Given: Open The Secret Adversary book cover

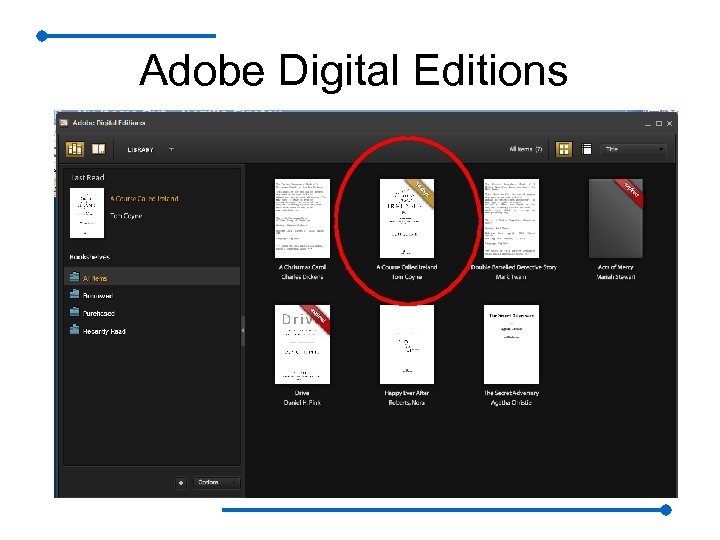Looking at the screenshot, I should point(511,344).
